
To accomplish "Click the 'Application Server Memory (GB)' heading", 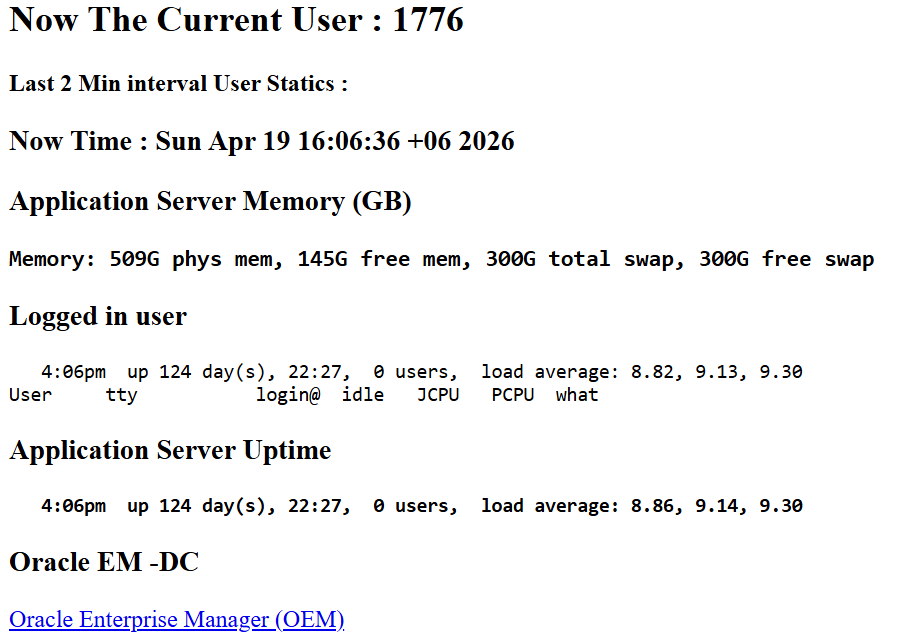I will click(x=210, y=202).
